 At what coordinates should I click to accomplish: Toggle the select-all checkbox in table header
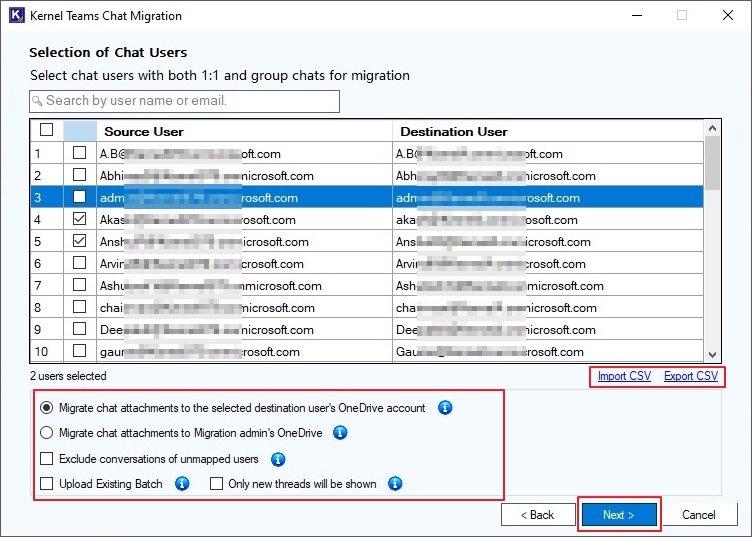(47, 129)
